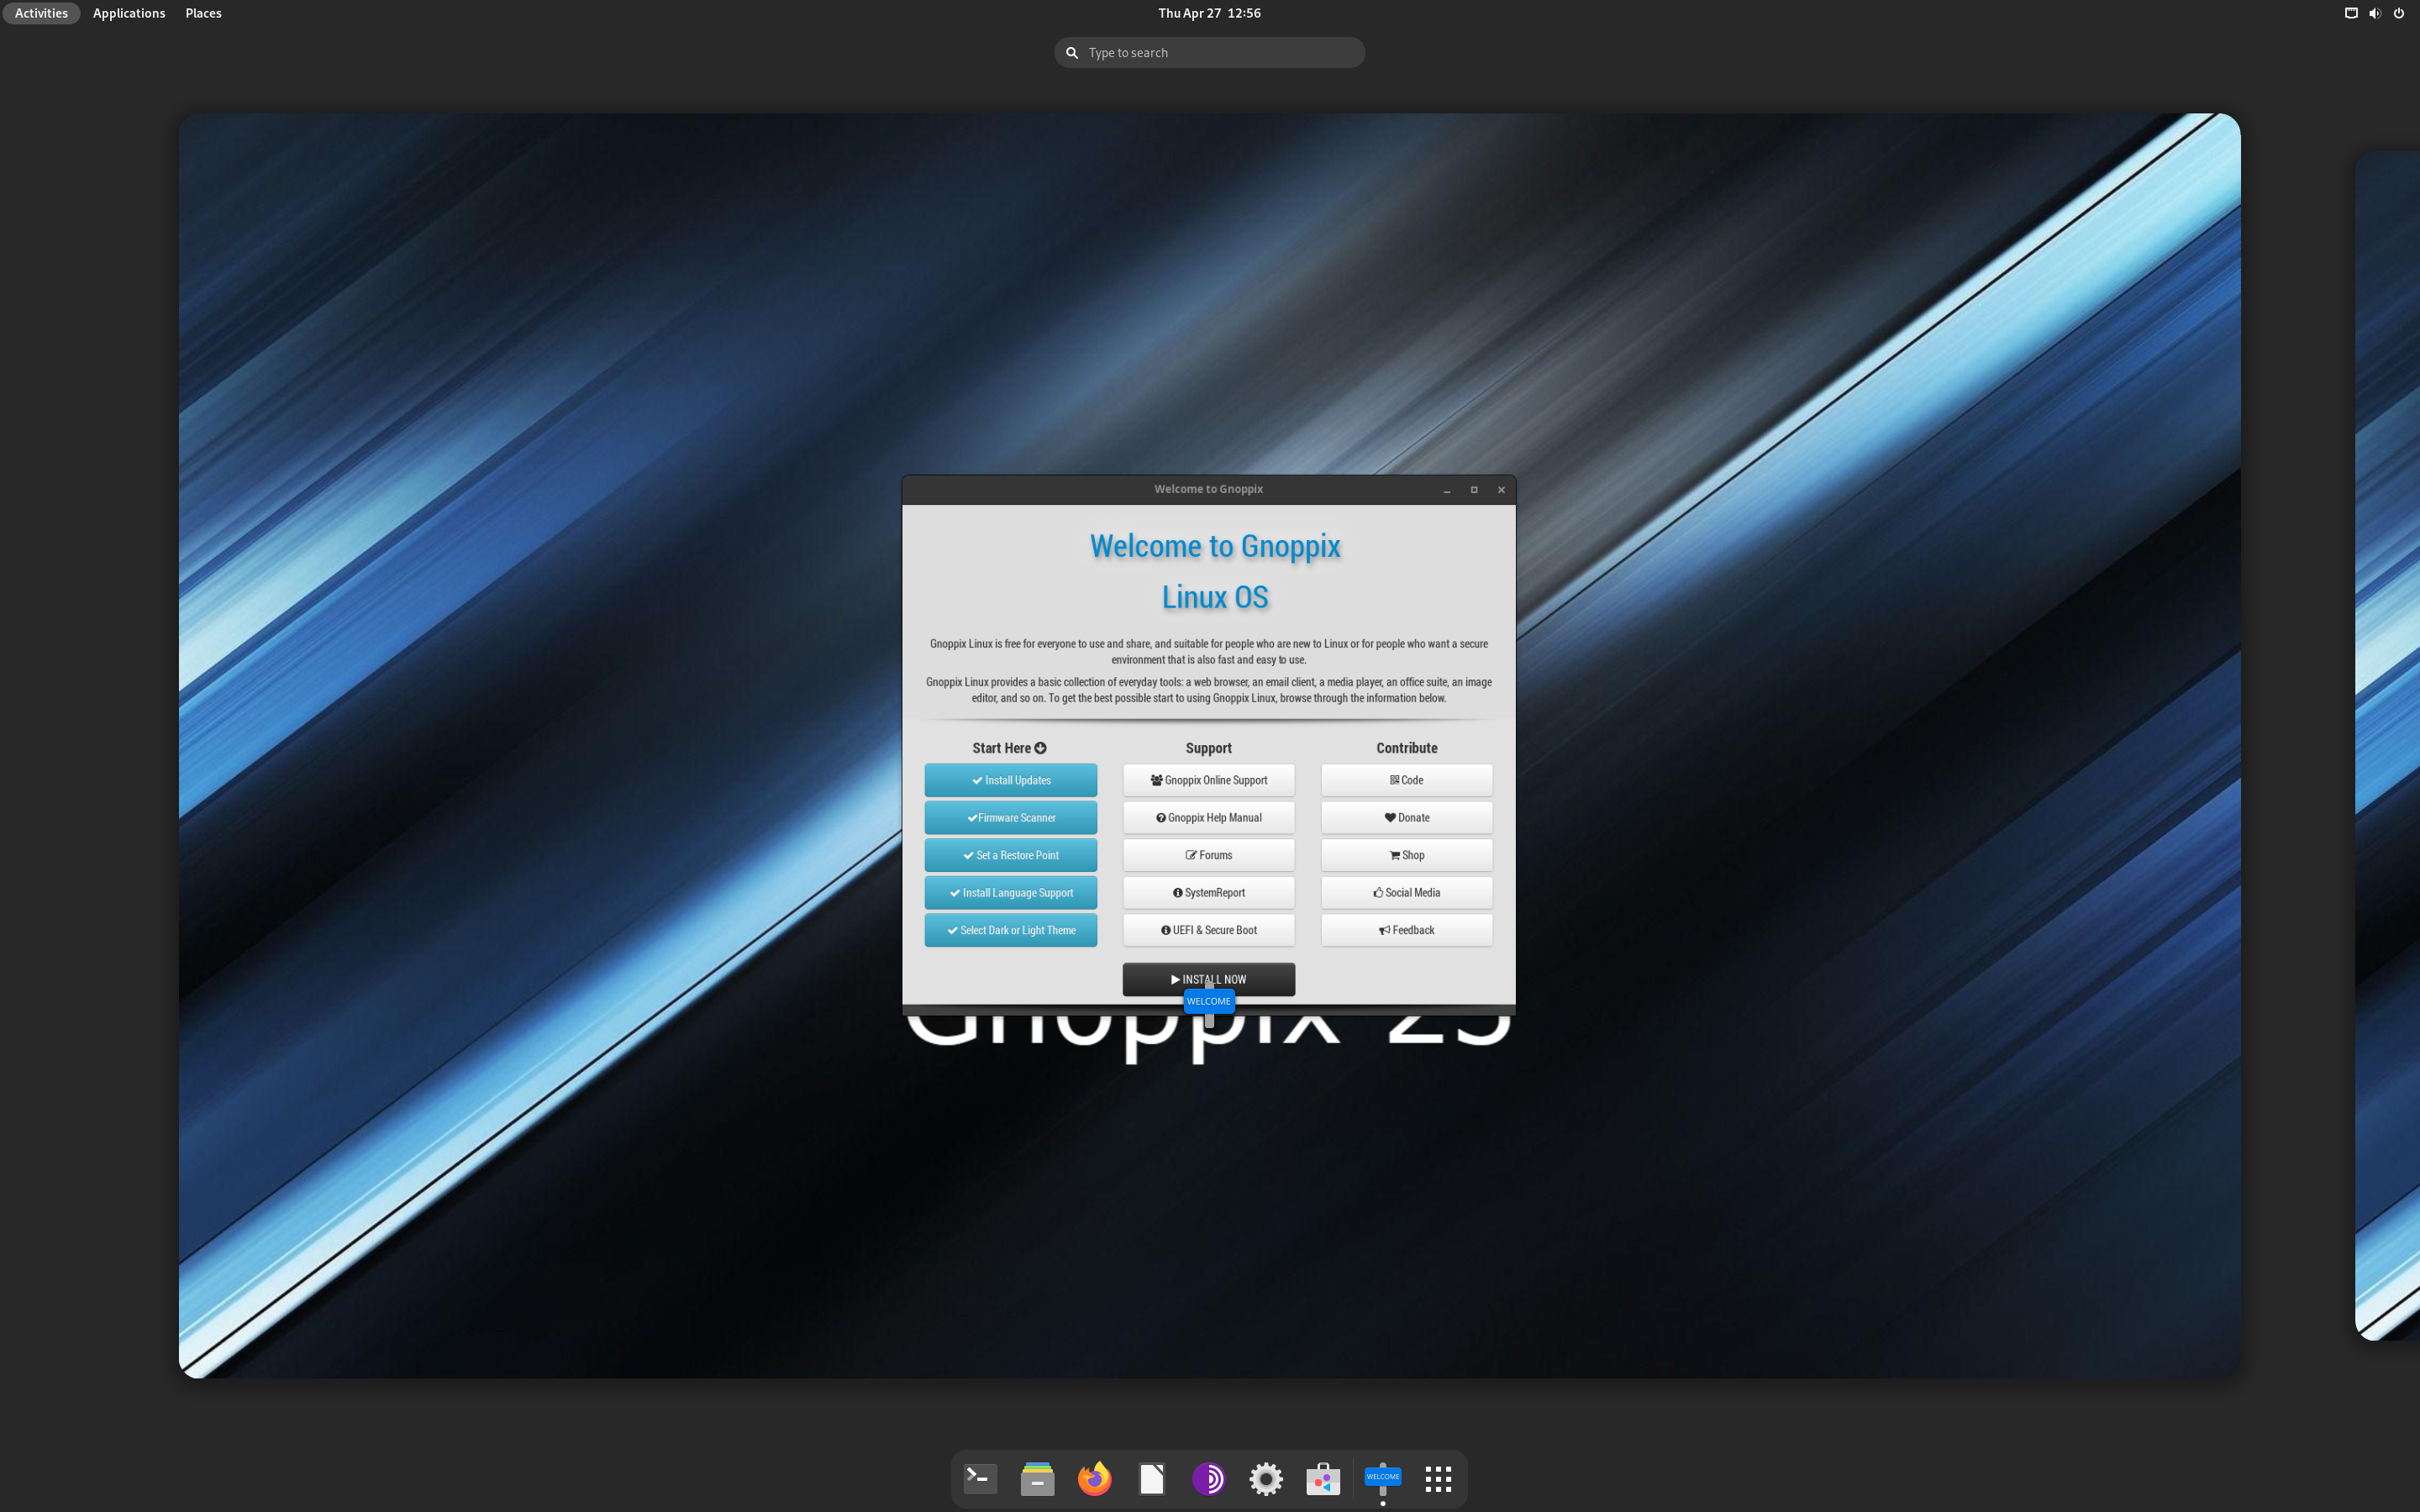Show all applications grid

(x=1438, y=1478)
